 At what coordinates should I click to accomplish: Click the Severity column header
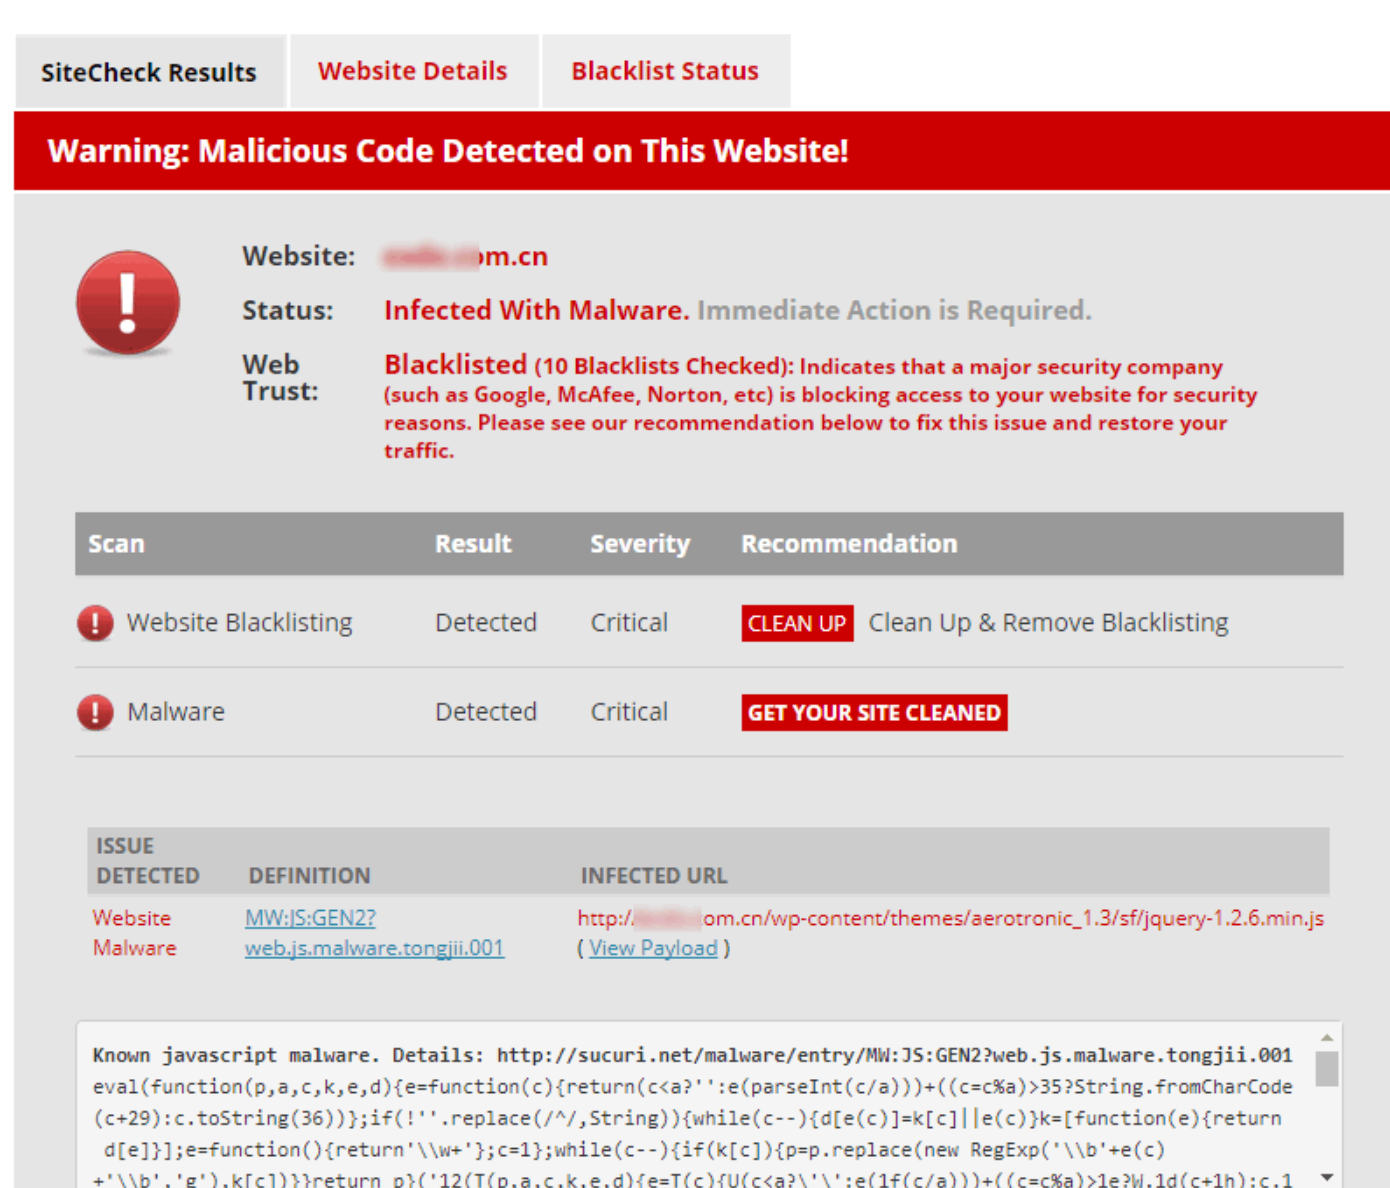(x=640, y=544)
